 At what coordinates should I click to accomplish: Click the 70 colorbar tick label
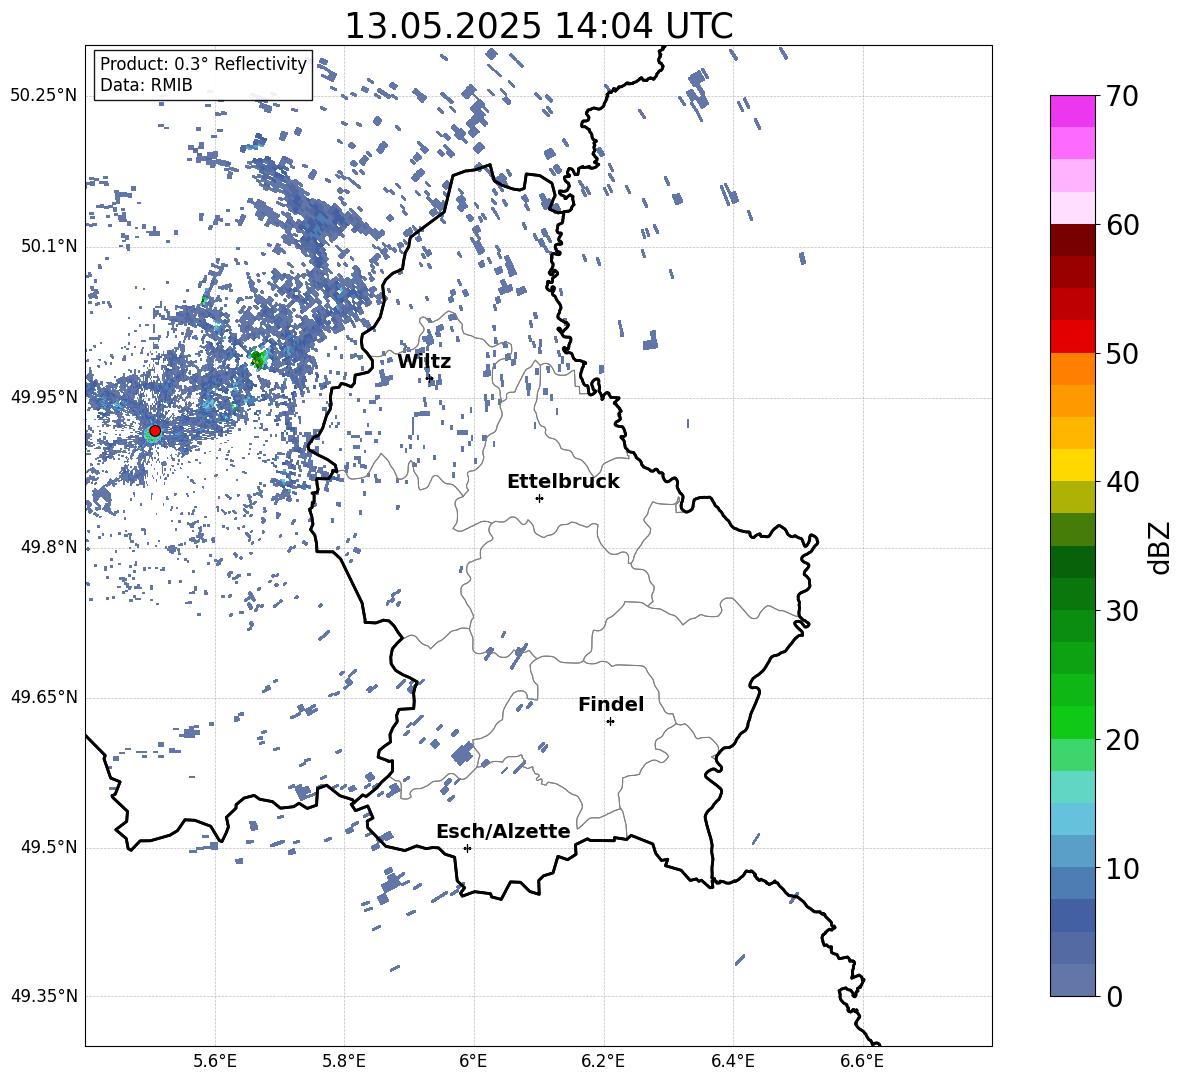tap(1123, 96)
